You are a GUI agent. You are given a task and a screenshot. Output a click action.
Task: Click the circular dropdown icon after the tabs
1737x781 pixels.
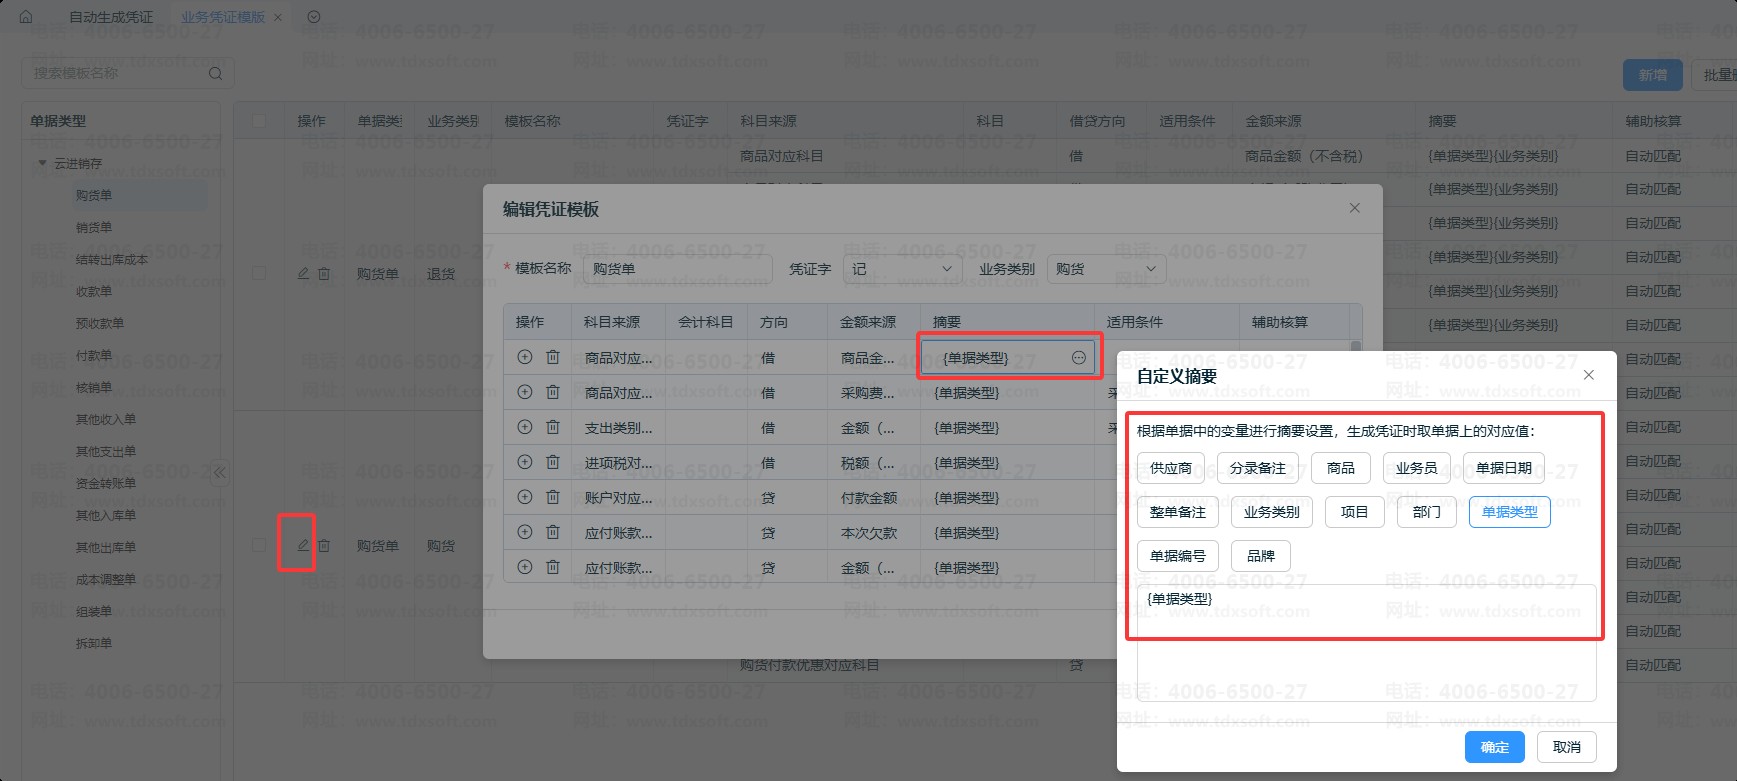click(x=314, y=17)
